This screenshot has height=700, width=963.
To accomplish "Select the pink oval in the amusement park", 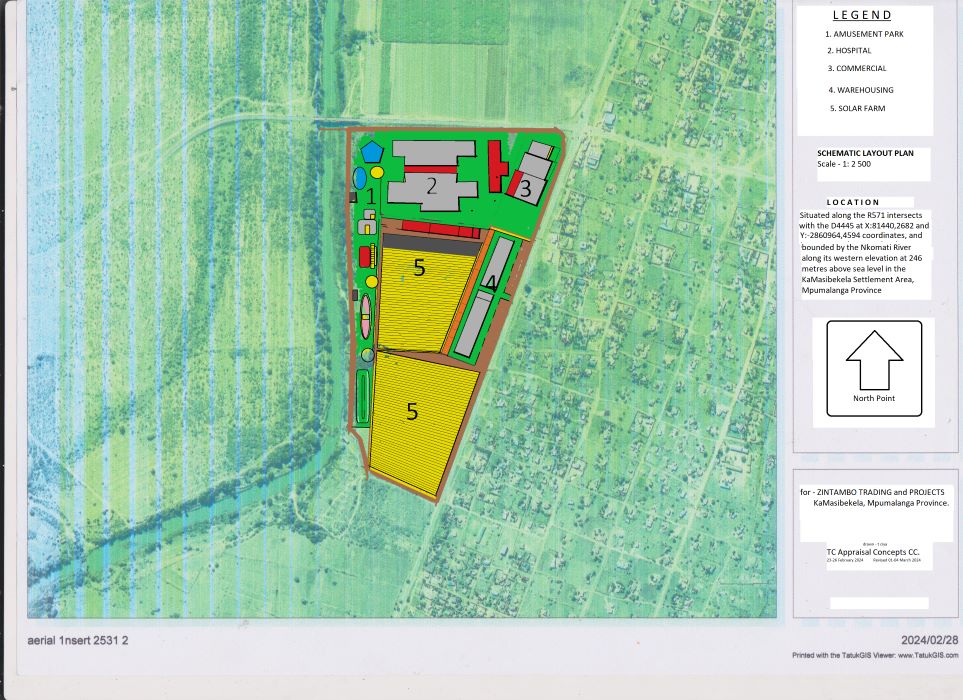I will coord(367,315).
